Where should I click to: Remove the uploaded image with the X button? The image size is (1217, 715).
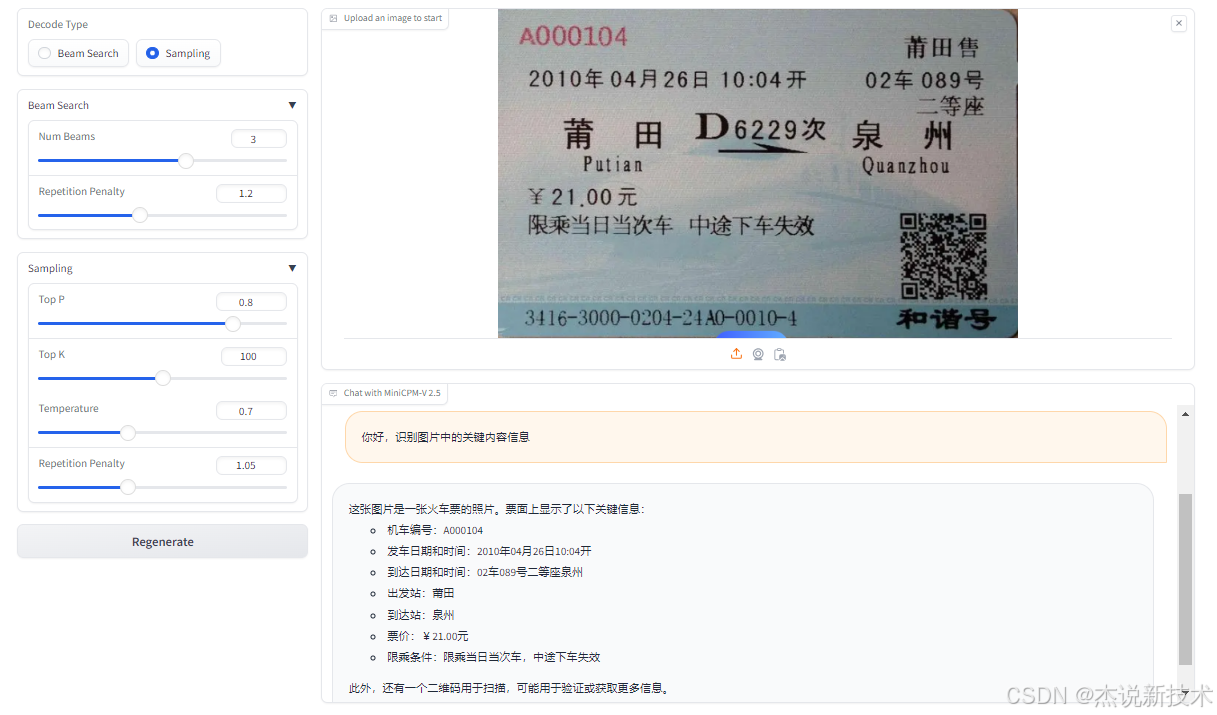pos(1179,23)
